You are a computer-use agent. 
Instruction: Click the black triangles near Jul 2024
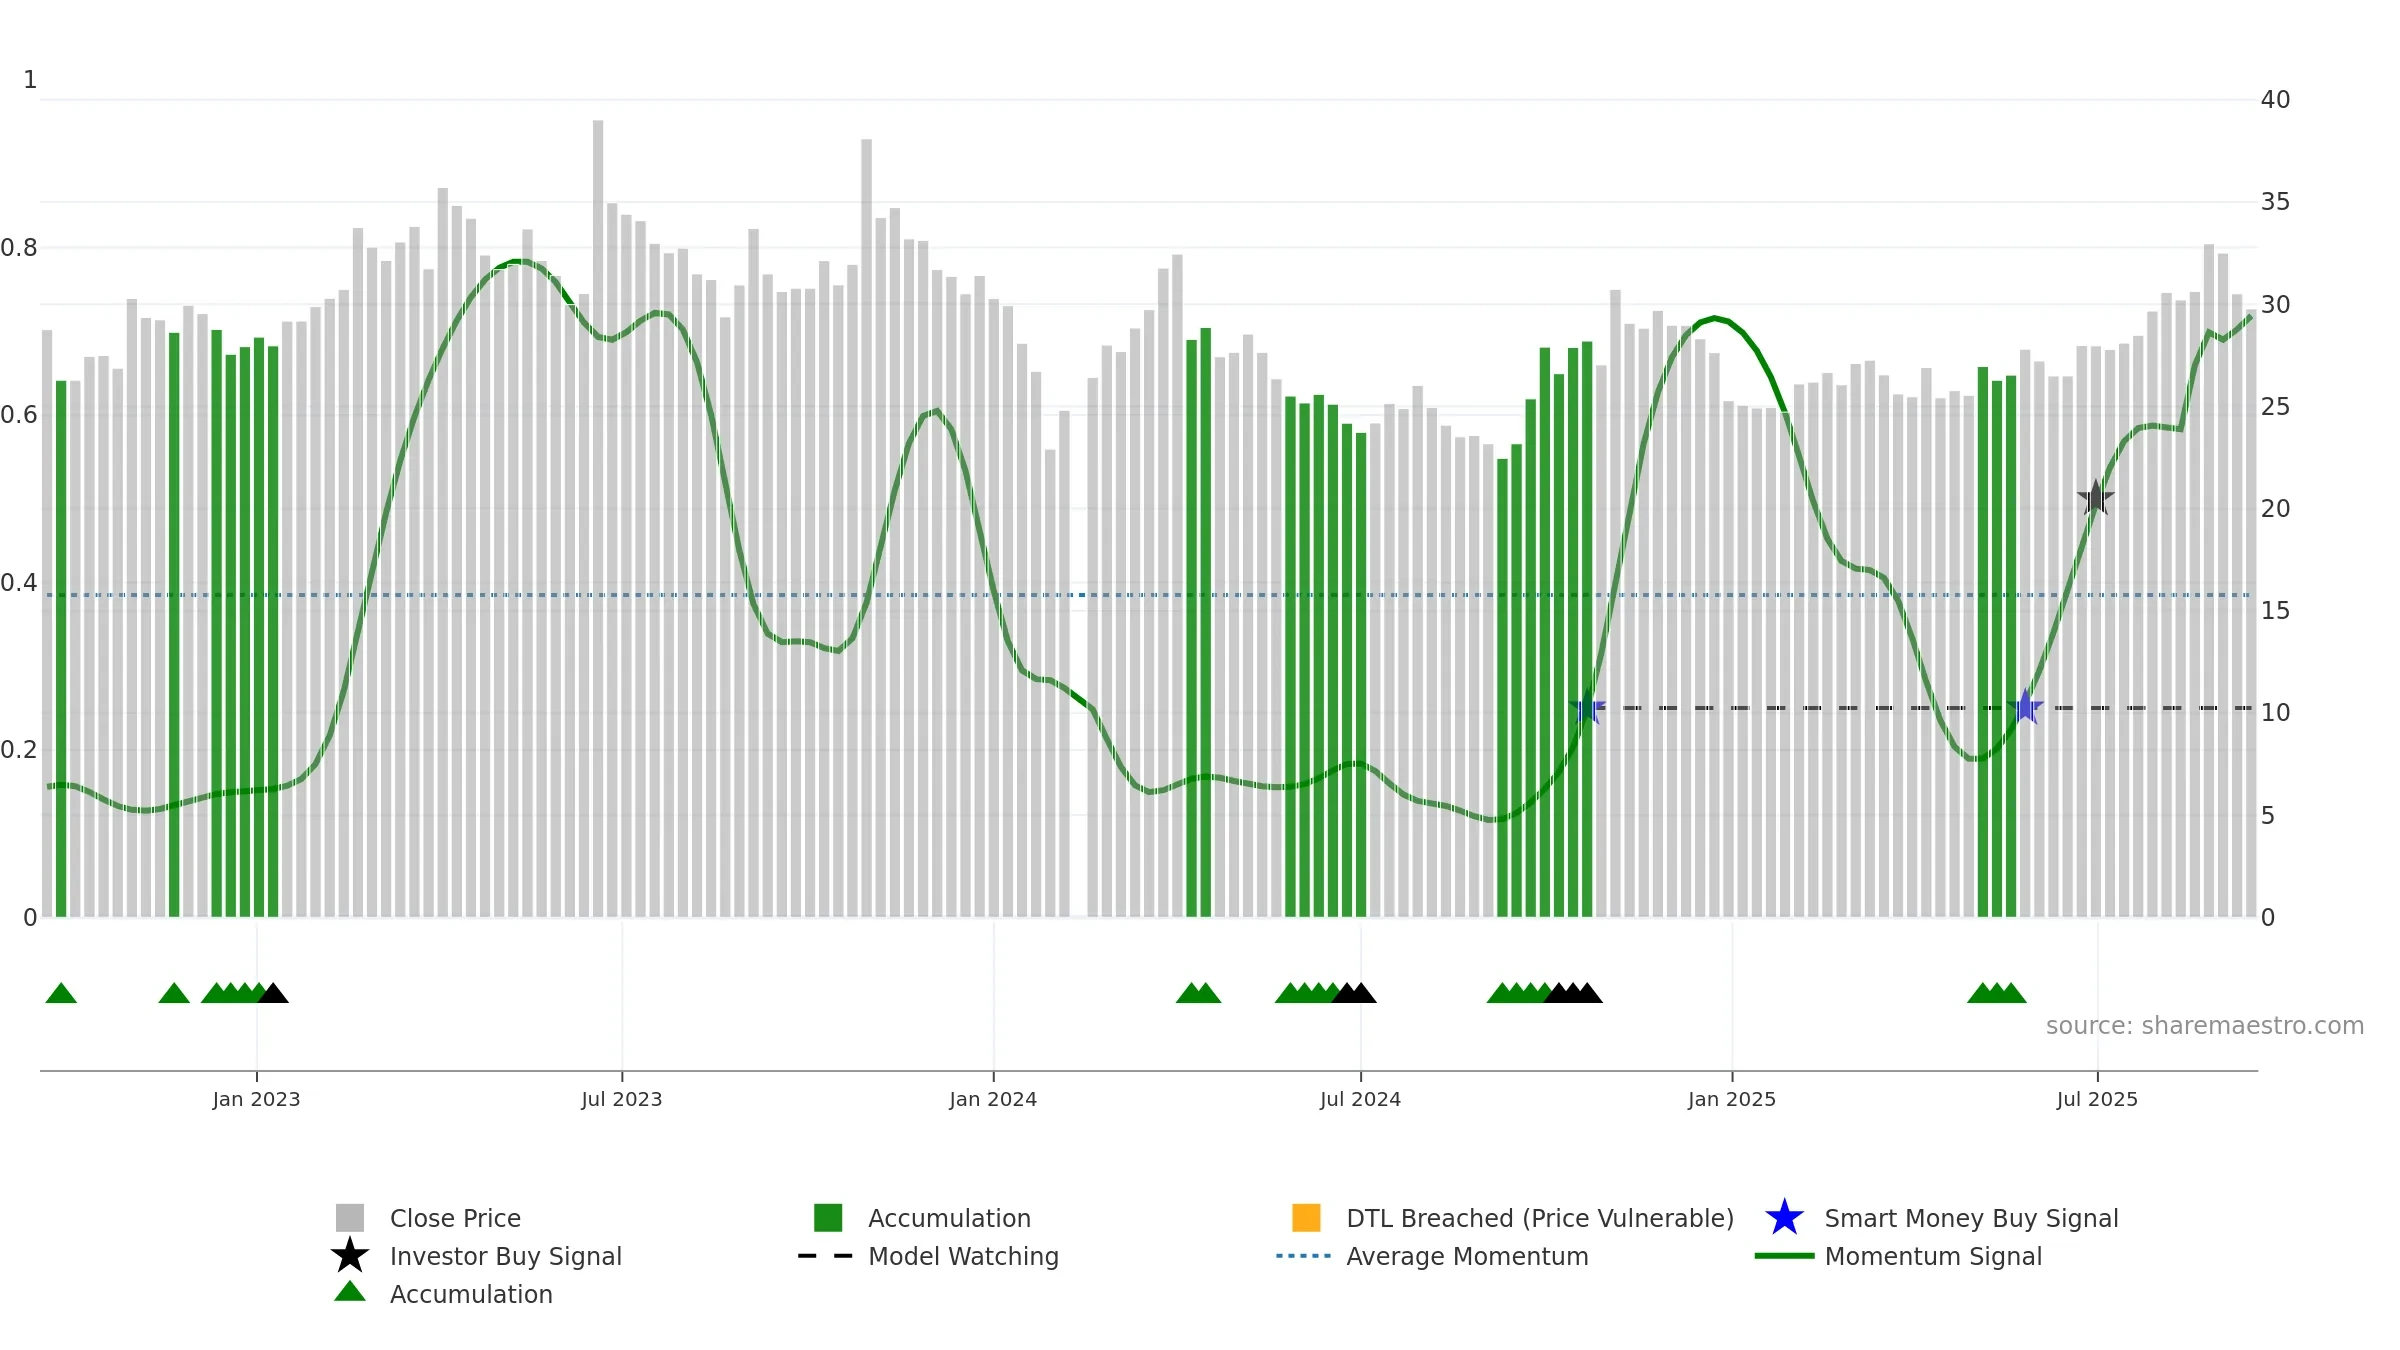click(1354, 993)
